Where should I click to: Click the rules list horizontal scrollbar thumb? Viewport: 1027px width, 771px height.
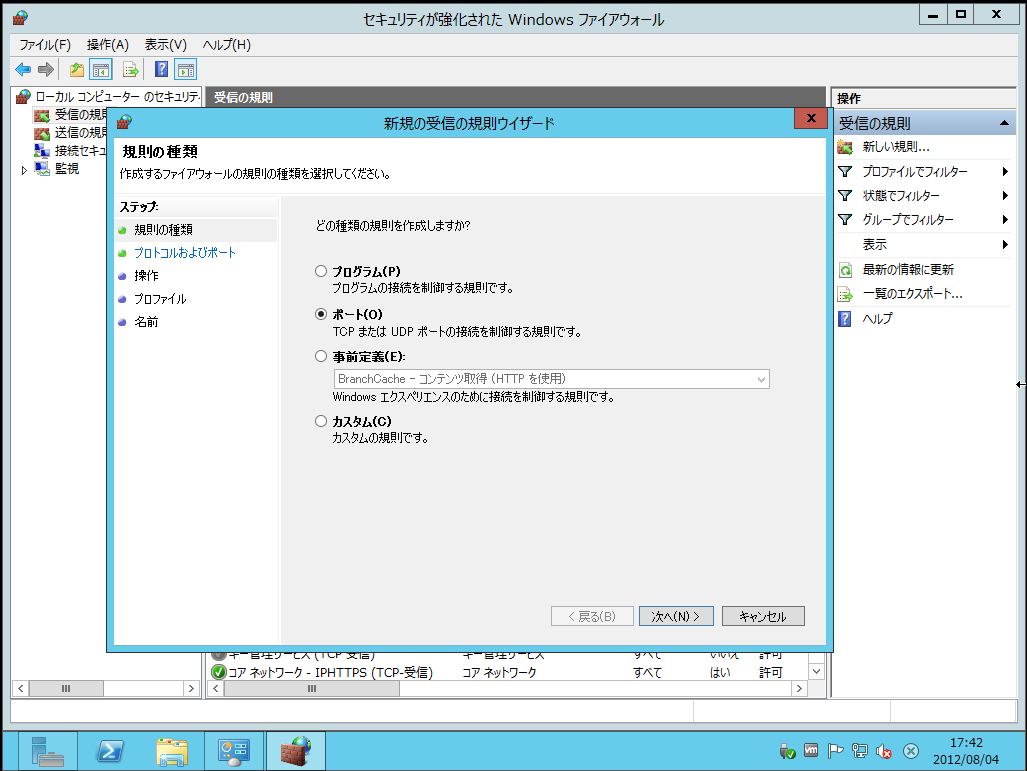[x=312, y=688]
